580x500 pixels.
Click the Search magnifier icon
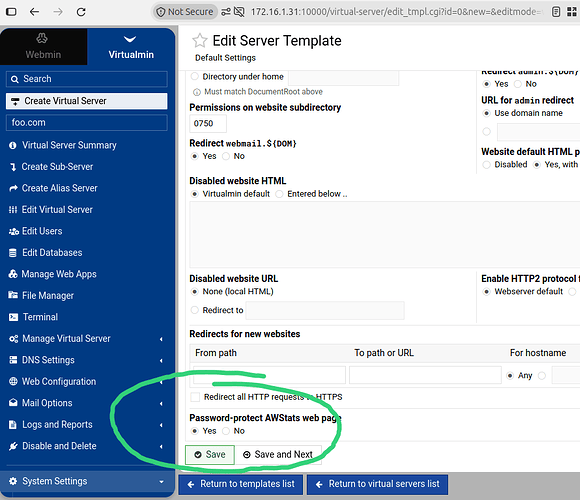14,79
